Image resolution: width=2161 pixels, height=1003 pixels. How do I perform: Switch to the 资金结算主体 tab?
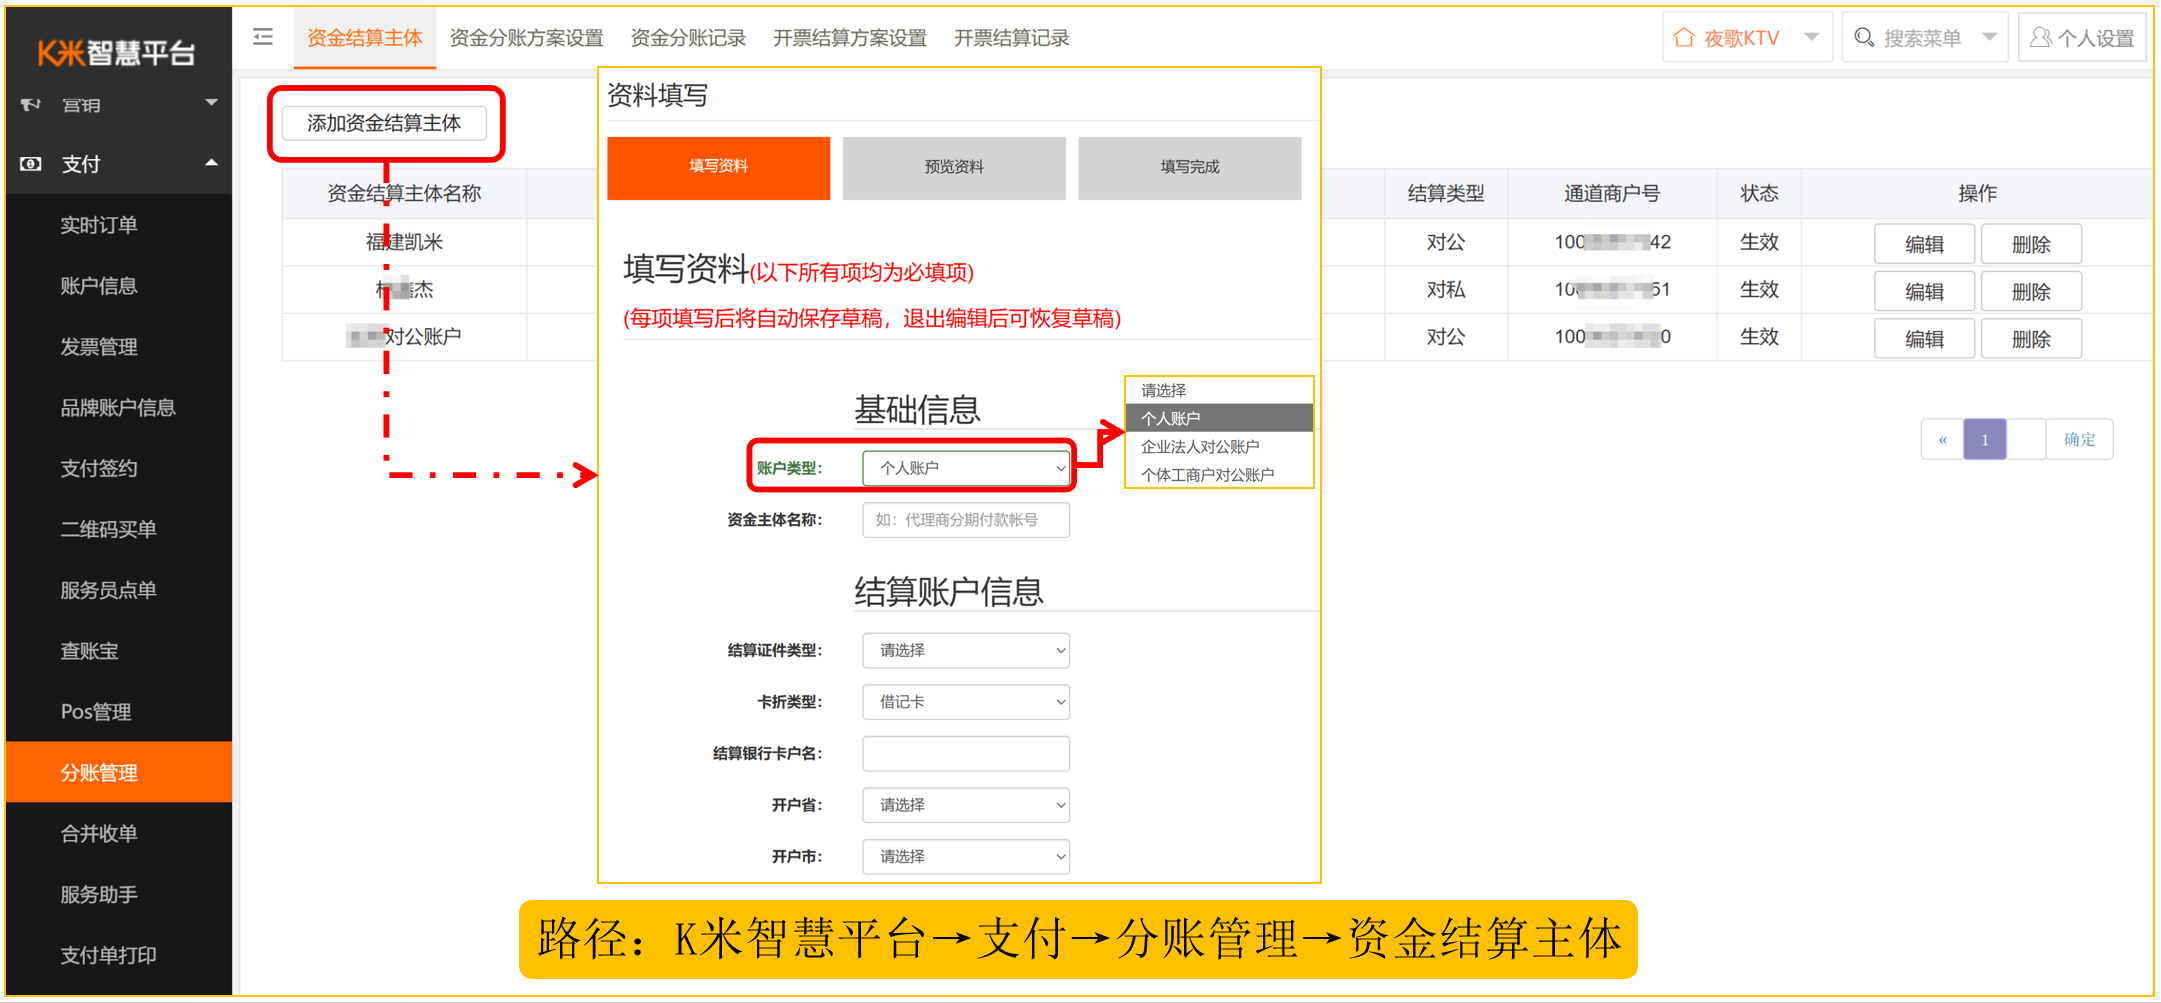coord(365,38)
